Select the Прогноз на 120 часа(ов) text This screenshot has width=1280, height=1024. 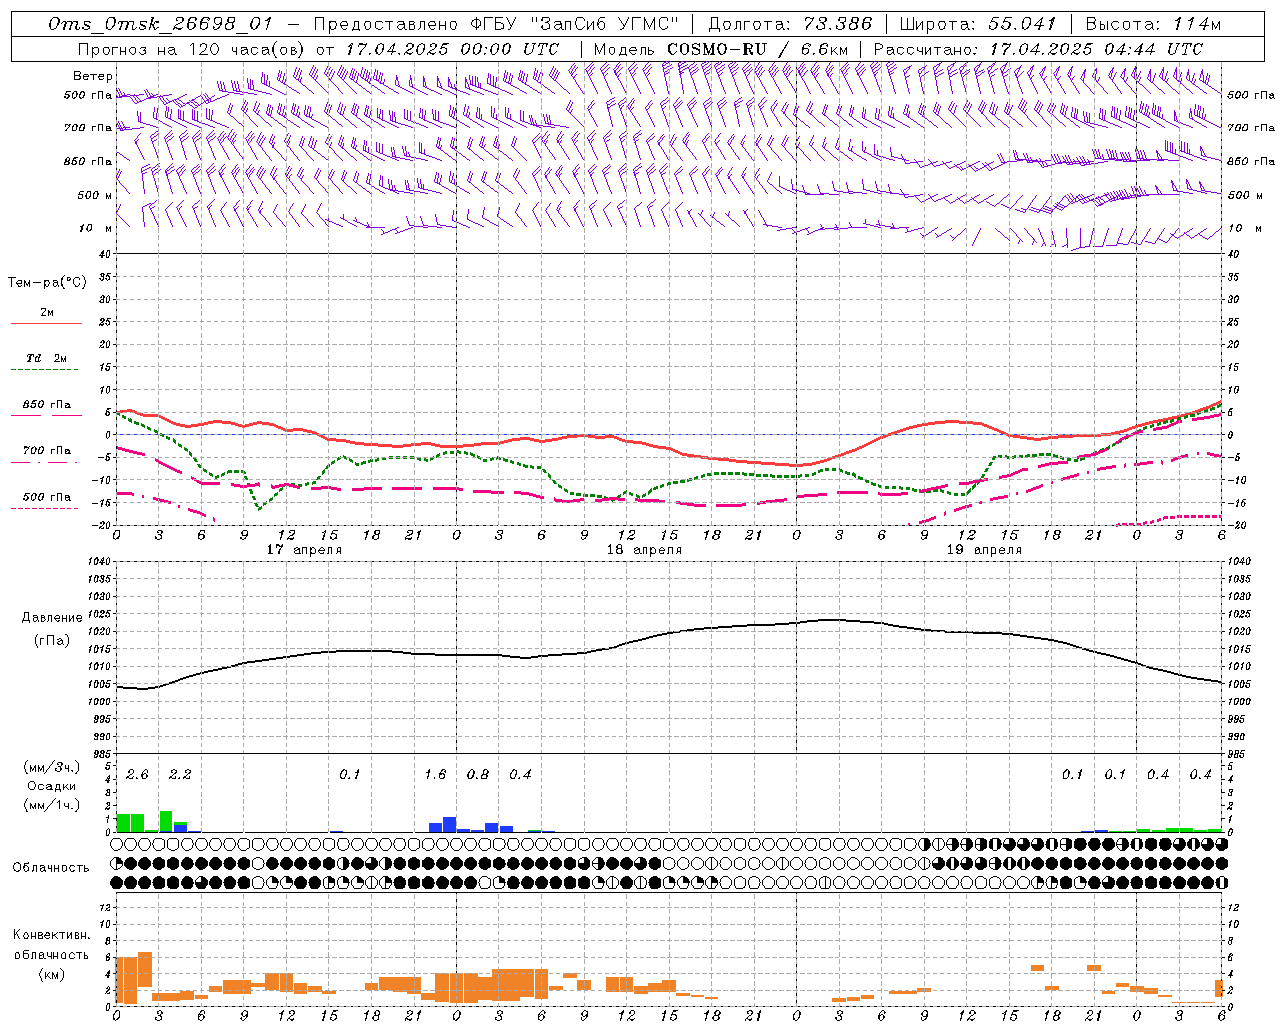(192, 49)
